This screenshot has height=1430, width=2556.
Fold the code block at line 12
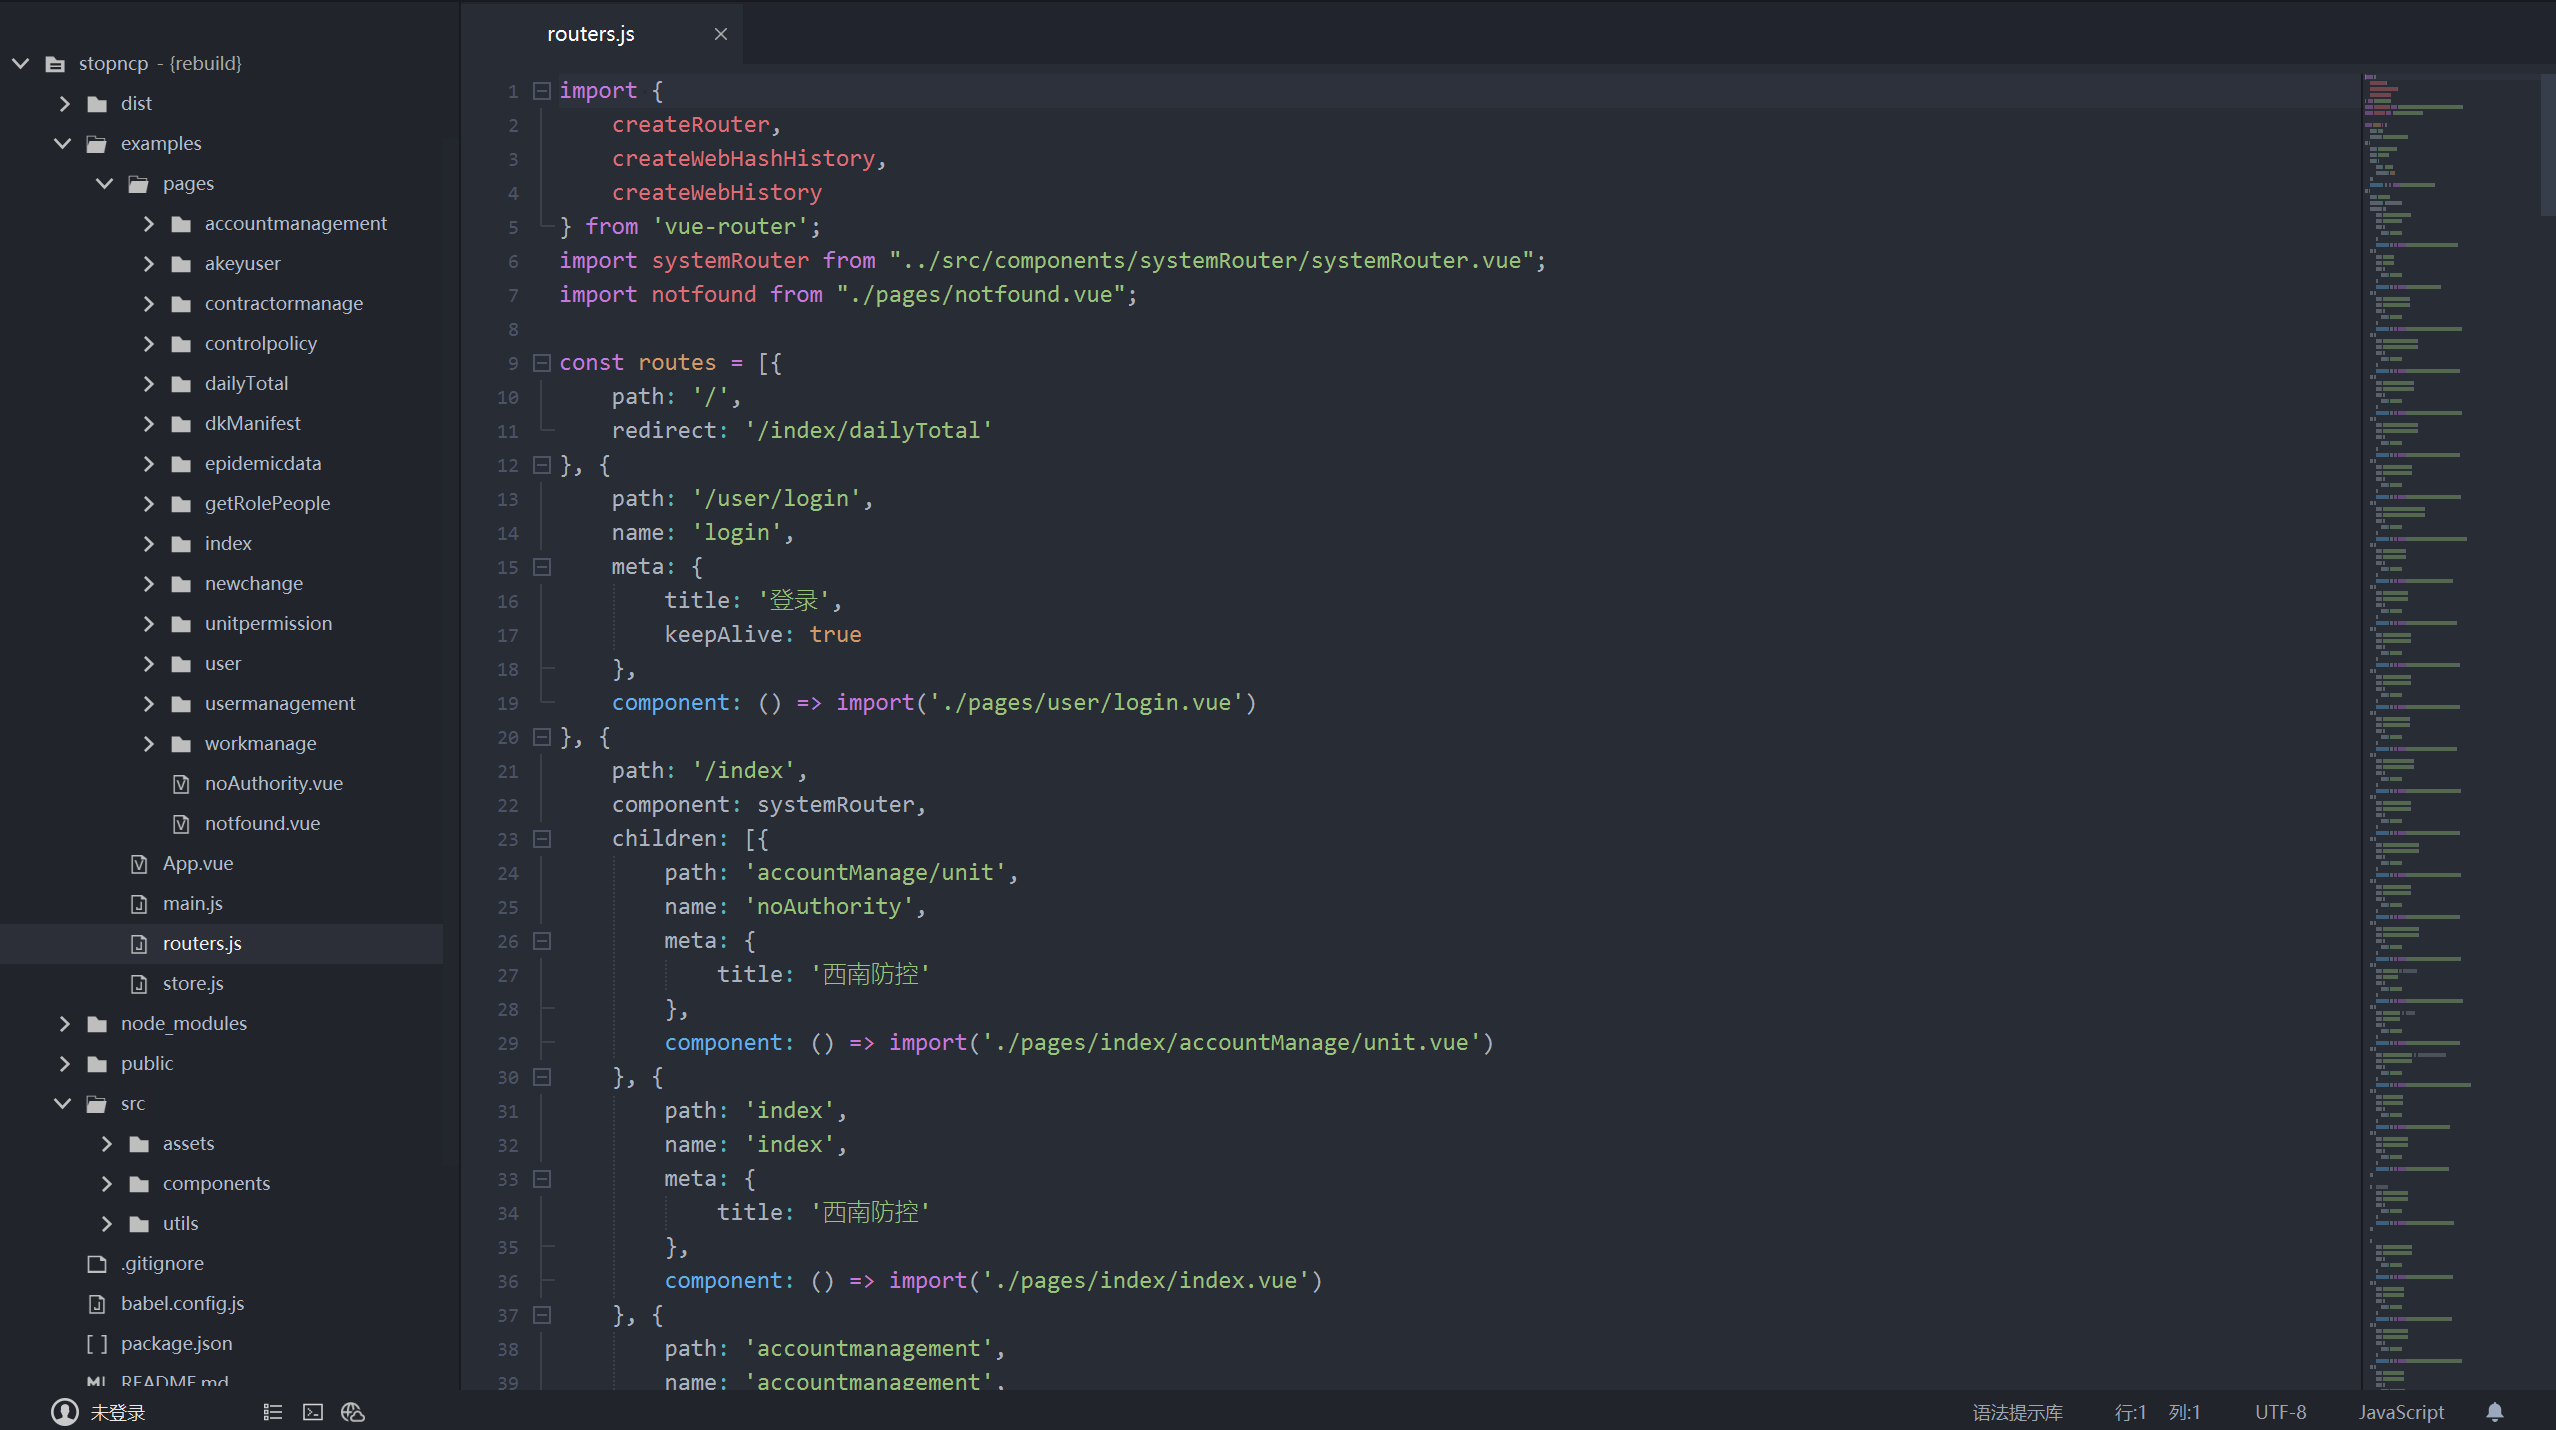[x=542, y=465]
